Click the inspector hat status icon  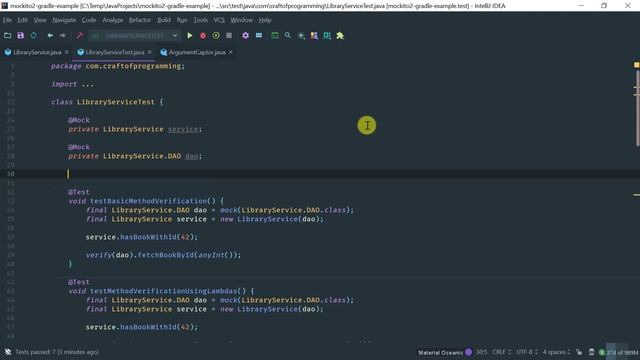click(x=591, y=352)
